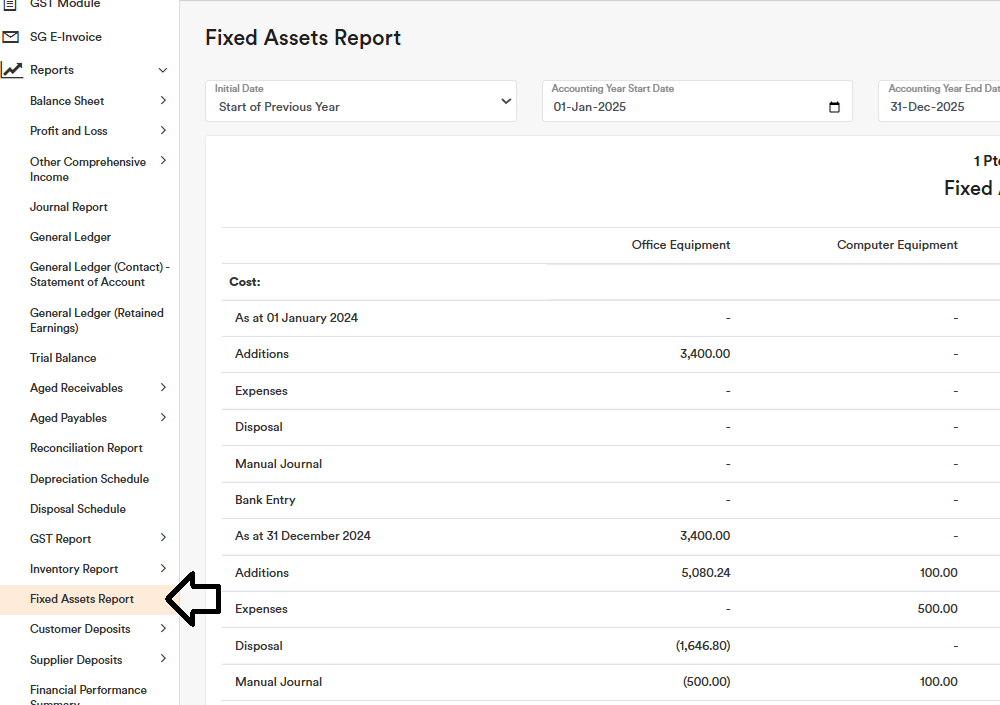Open the General Ledger report
Viewport: 1000px width, 705px height.
(70, 237)
